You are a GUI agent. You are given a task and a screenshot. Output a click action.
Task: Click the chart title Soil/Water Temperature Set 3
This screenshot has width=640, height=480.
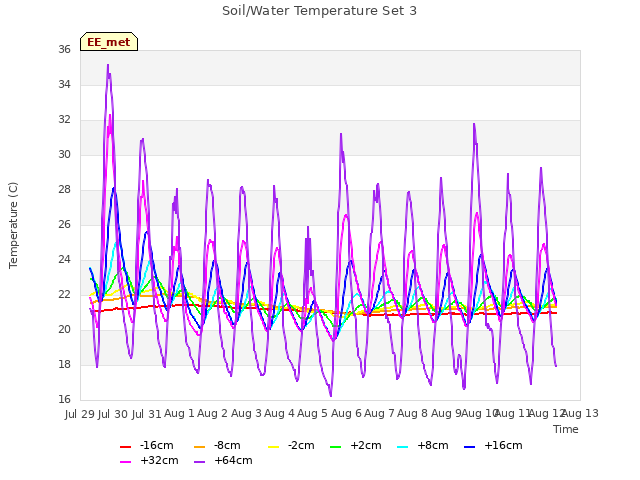319,11
